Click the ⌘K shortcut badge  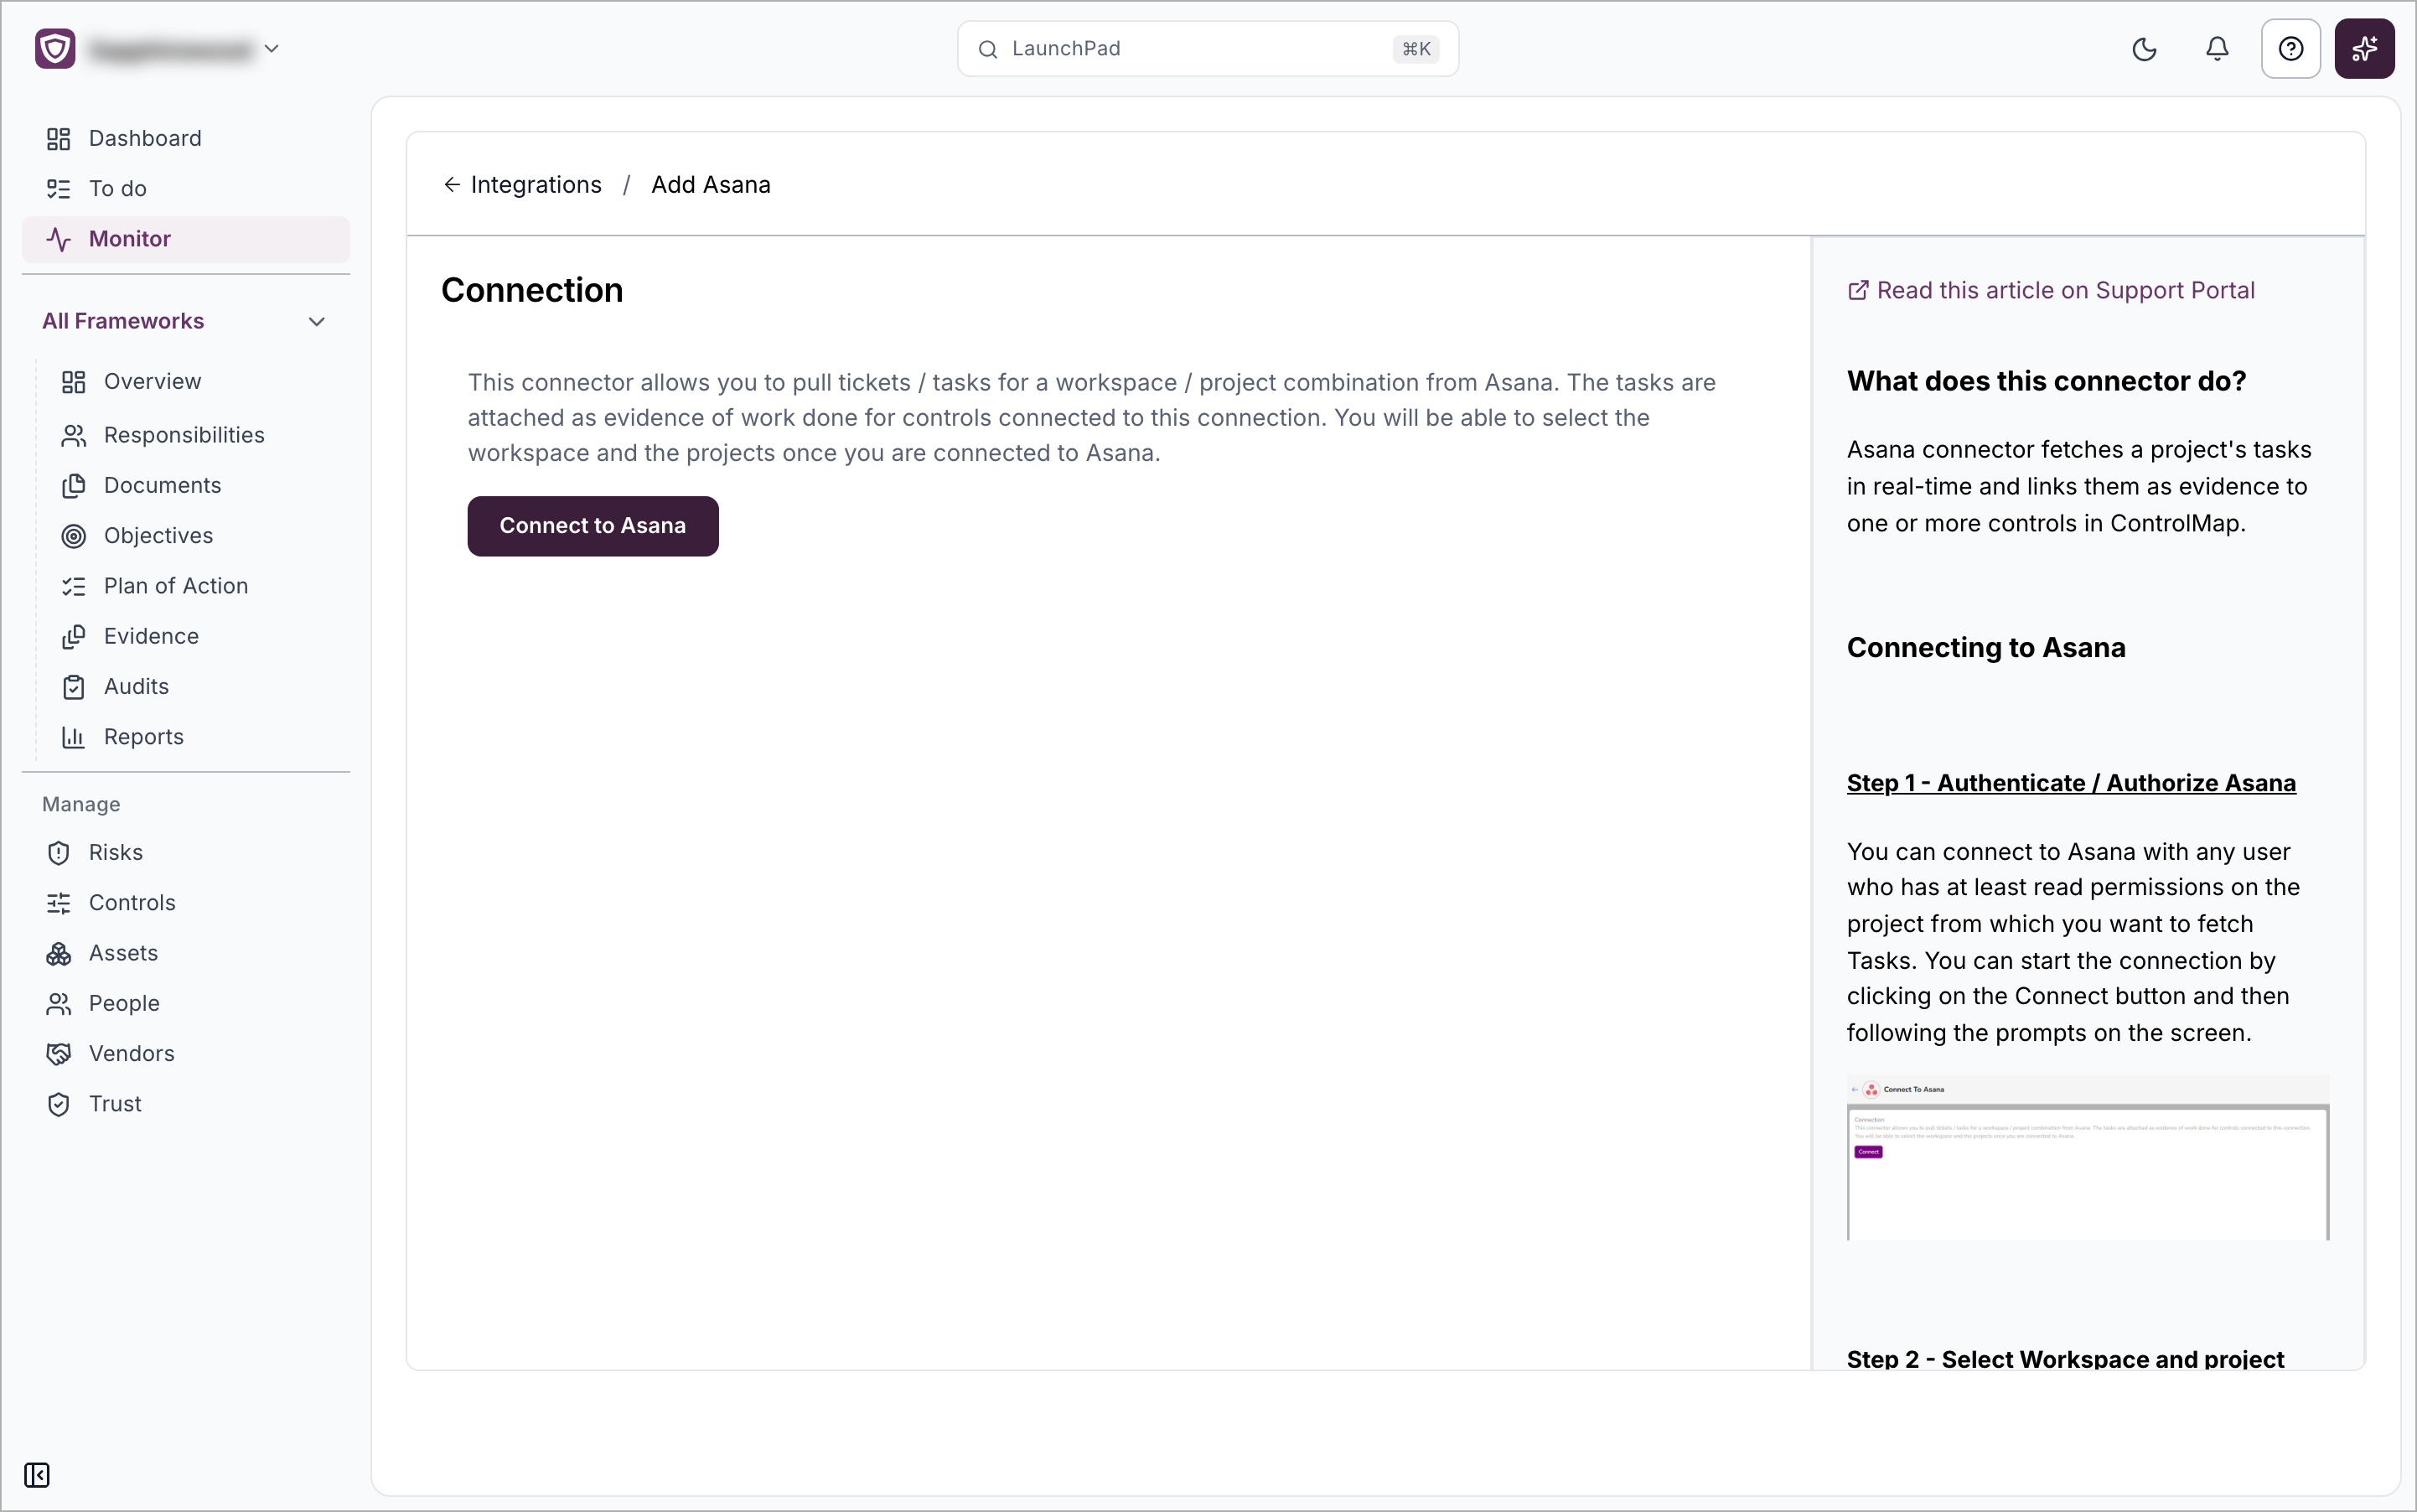click(x=1416, y=49)
